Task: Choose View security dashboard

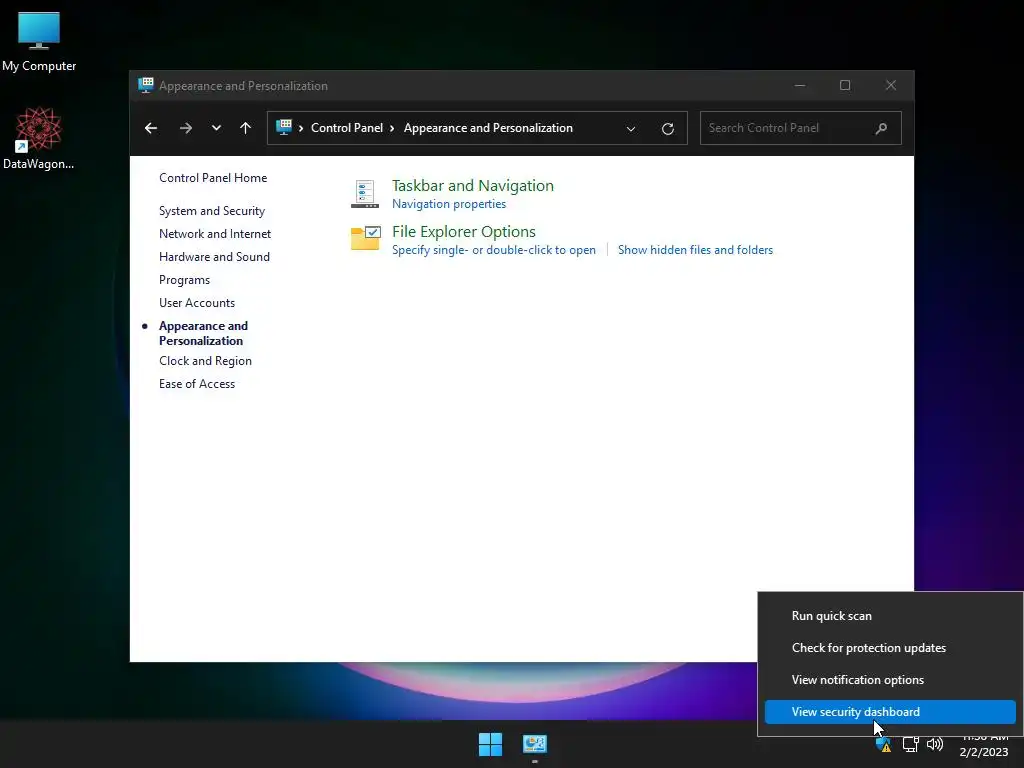Action: click(890, 712)
